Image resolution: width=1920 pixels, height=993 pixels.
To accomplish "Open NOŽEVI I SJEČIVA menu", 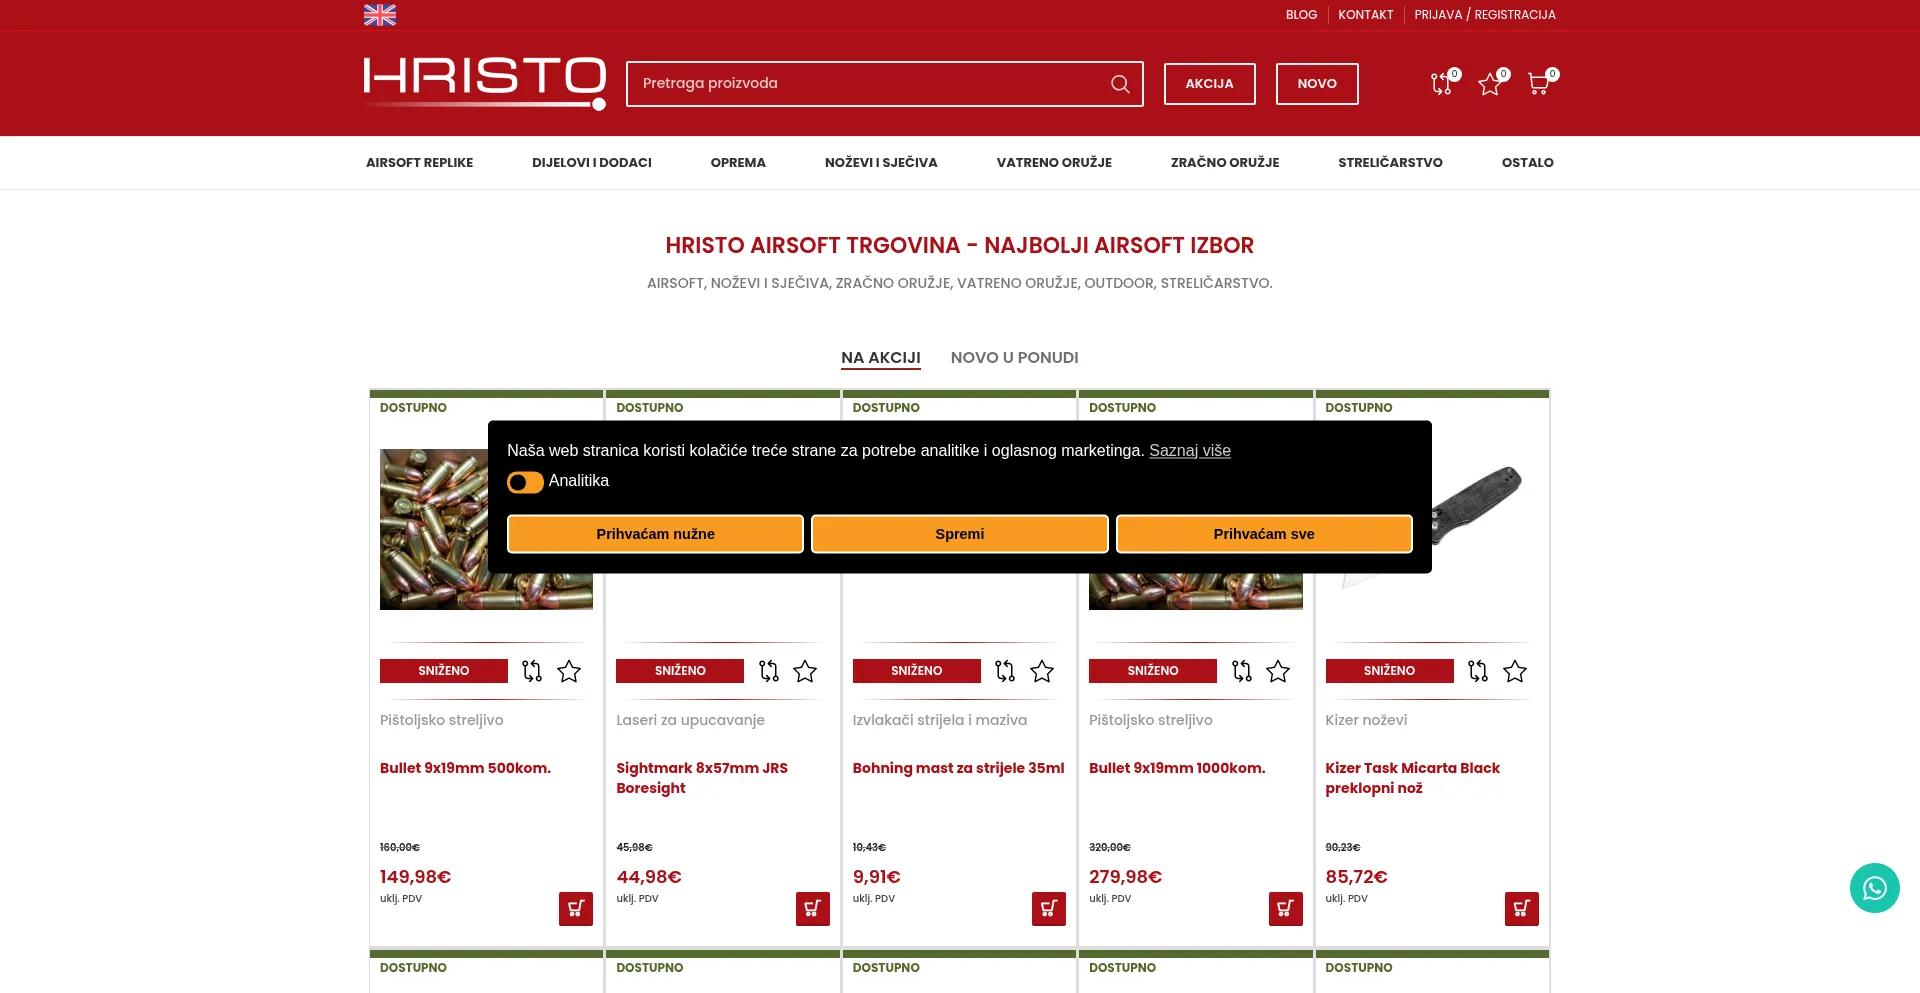I will (x=881, y=163).
